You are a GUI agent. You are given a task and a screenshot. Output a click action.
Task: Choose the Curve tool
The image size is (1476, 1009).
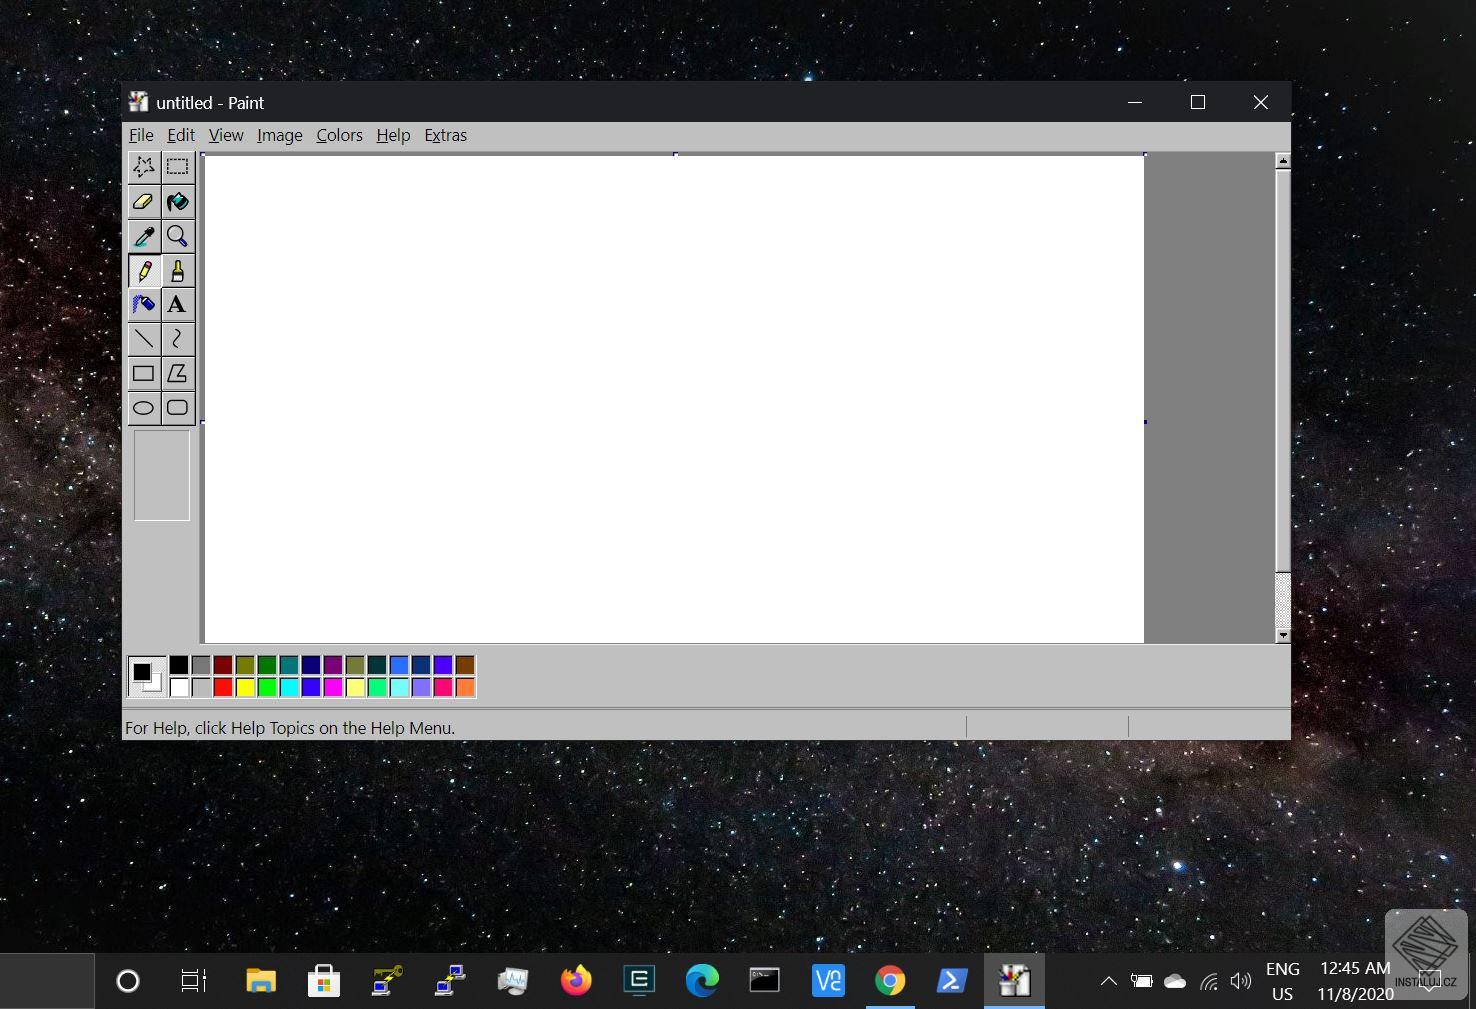coord(178,340)
